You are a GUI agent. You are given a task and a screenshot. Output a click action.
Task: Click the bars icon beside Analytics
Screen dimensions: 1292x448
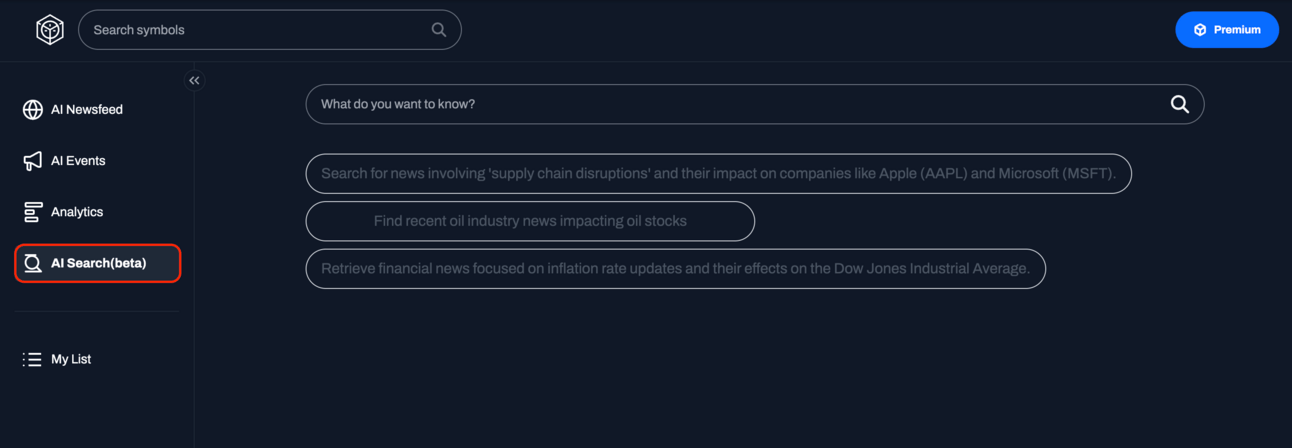point(33,212)
